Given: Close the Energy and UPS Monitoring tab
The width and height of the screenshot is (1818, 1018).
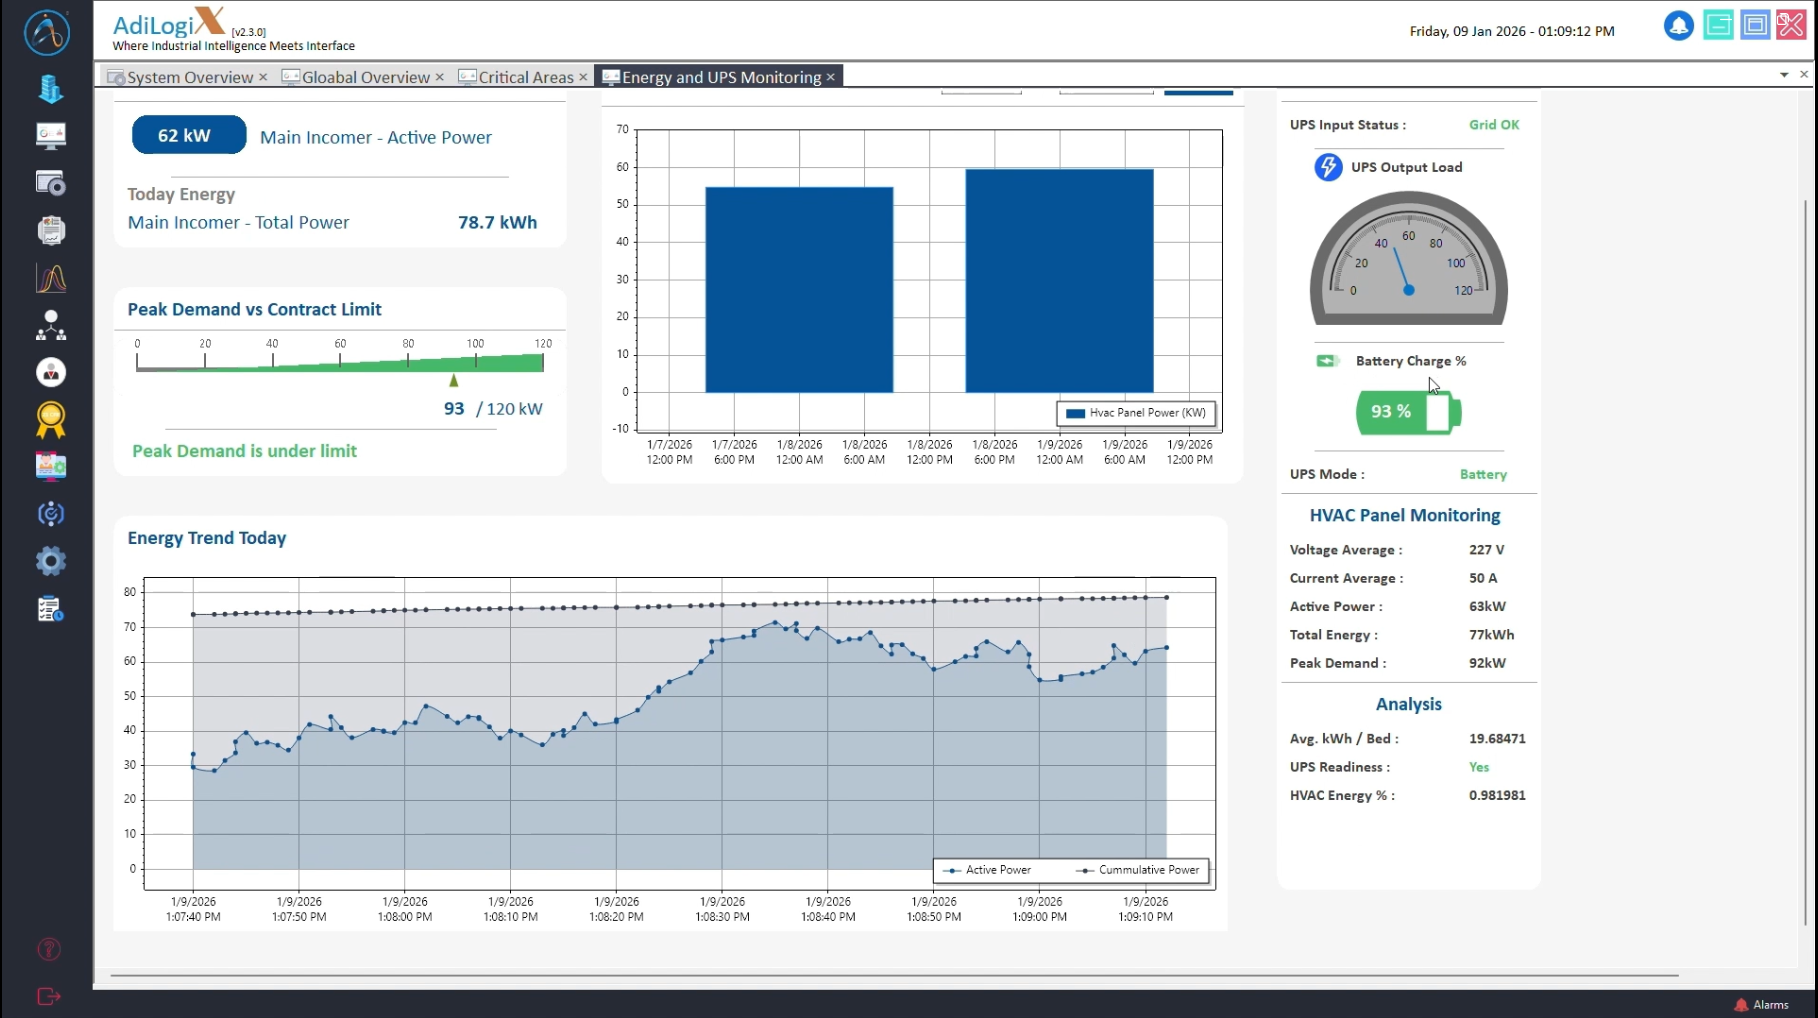Looking at the screenshot, I should pos(830,77).
